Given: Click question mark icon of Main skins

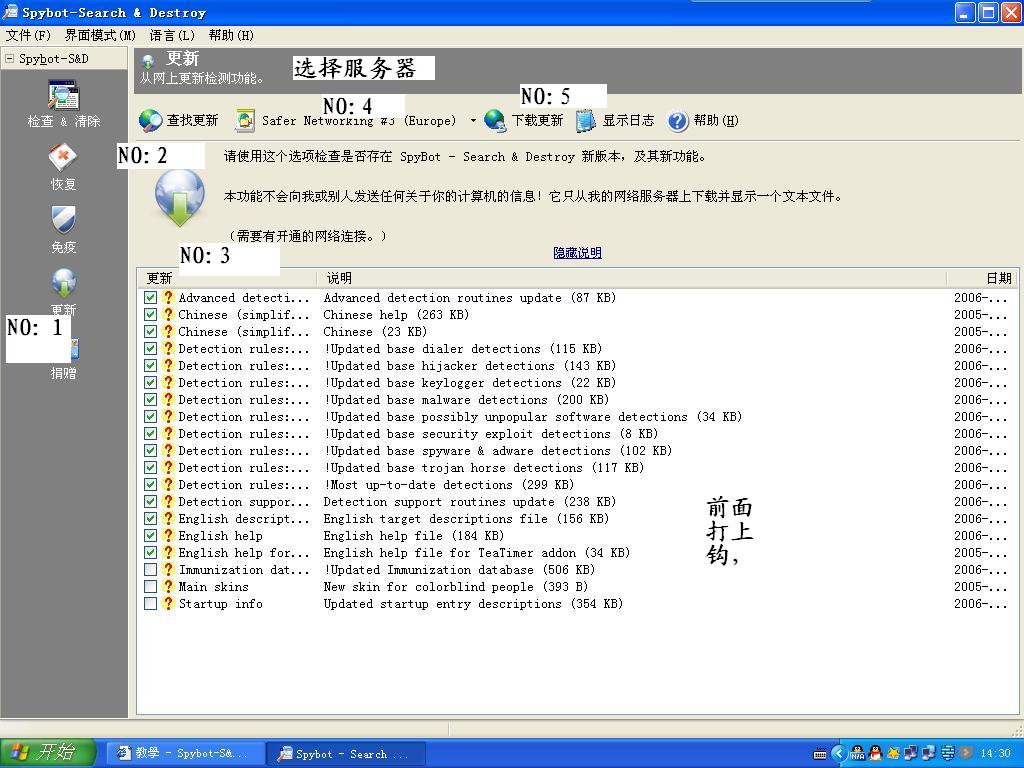Looking at the screenshot, I should (x=168, y=586).
